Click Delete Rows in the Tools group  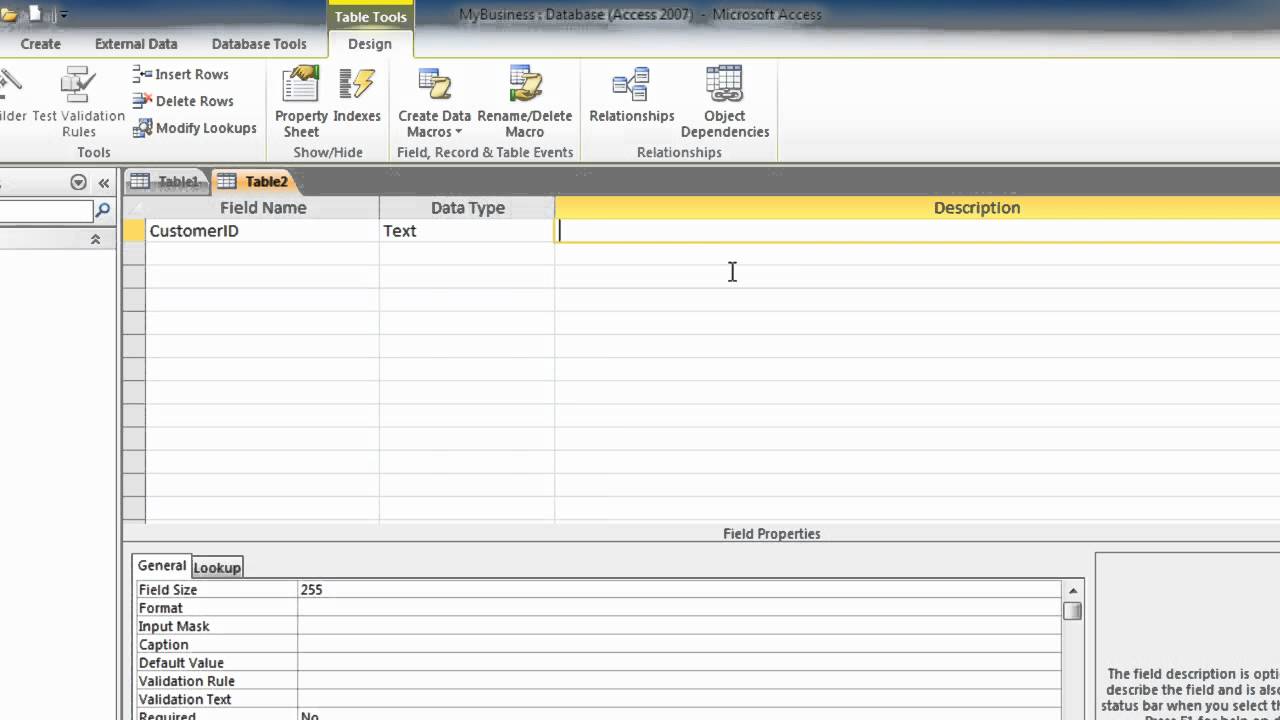tap(182, 101)
